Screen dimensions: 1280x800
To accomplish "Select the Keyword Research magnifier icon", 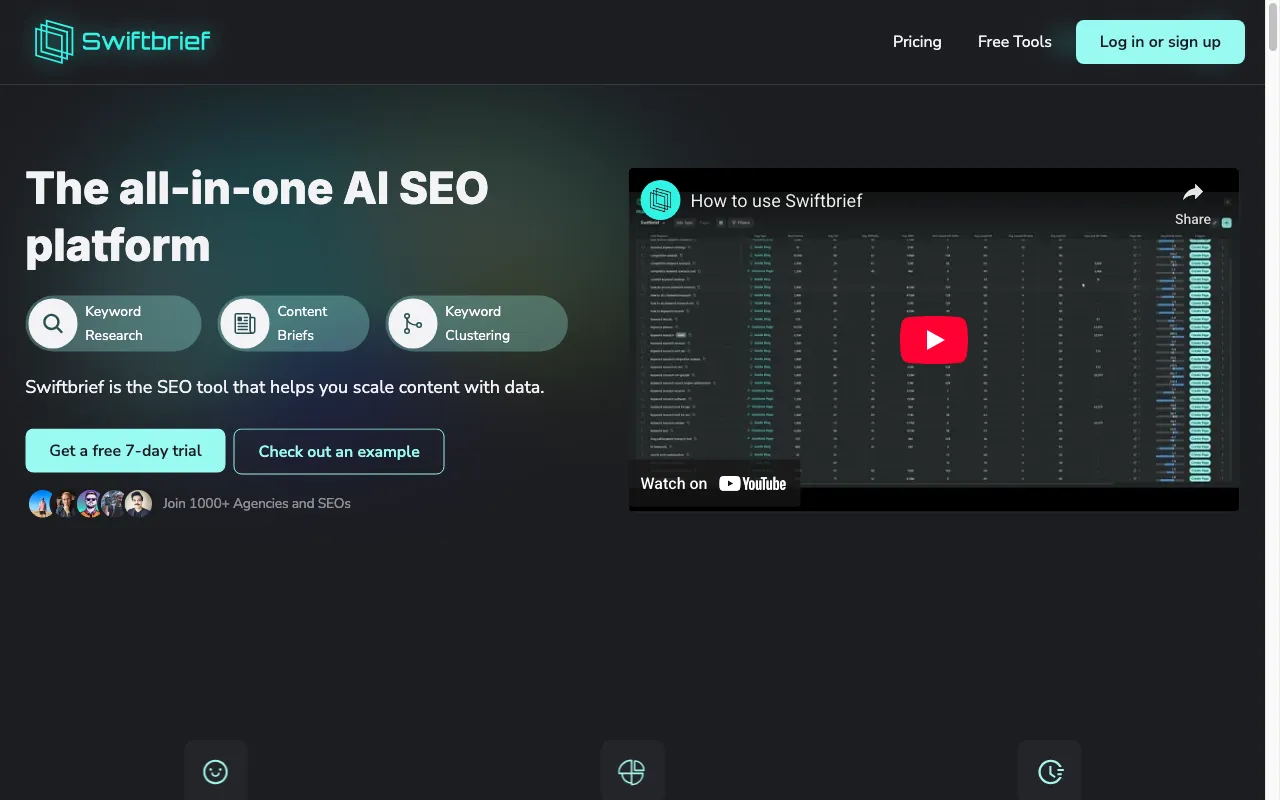I will click(x=53, y=323).
